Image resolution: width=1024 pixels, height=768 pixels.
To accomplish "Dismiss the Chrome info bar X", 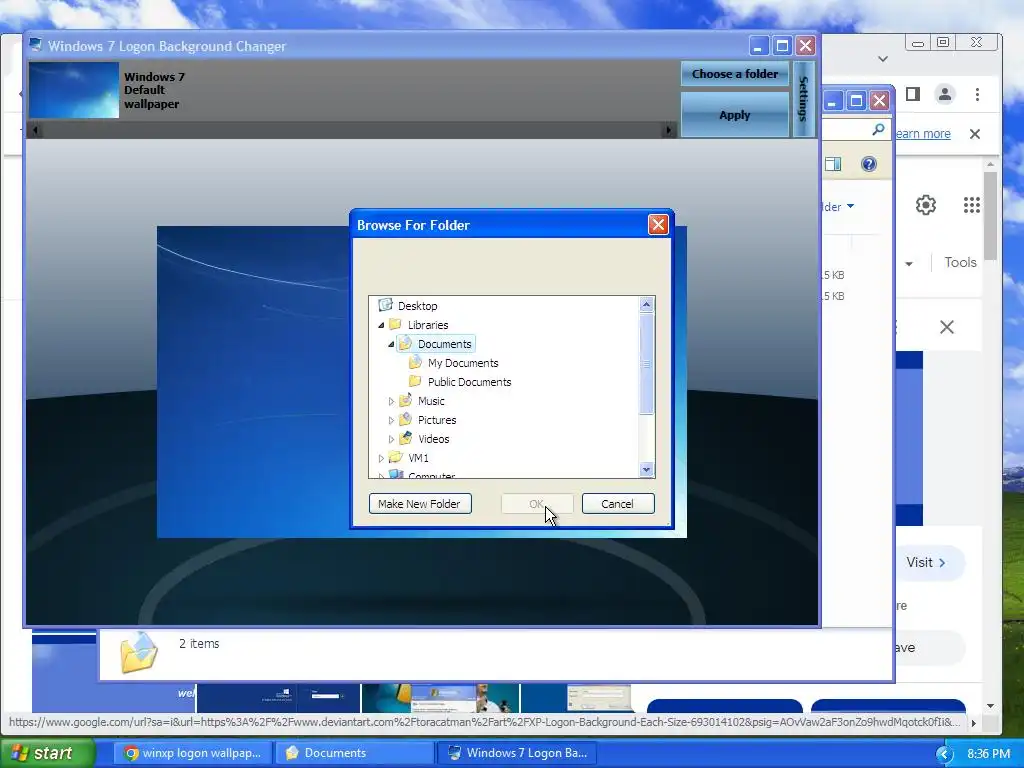I will pyautogui.click(x=975, y=134).
